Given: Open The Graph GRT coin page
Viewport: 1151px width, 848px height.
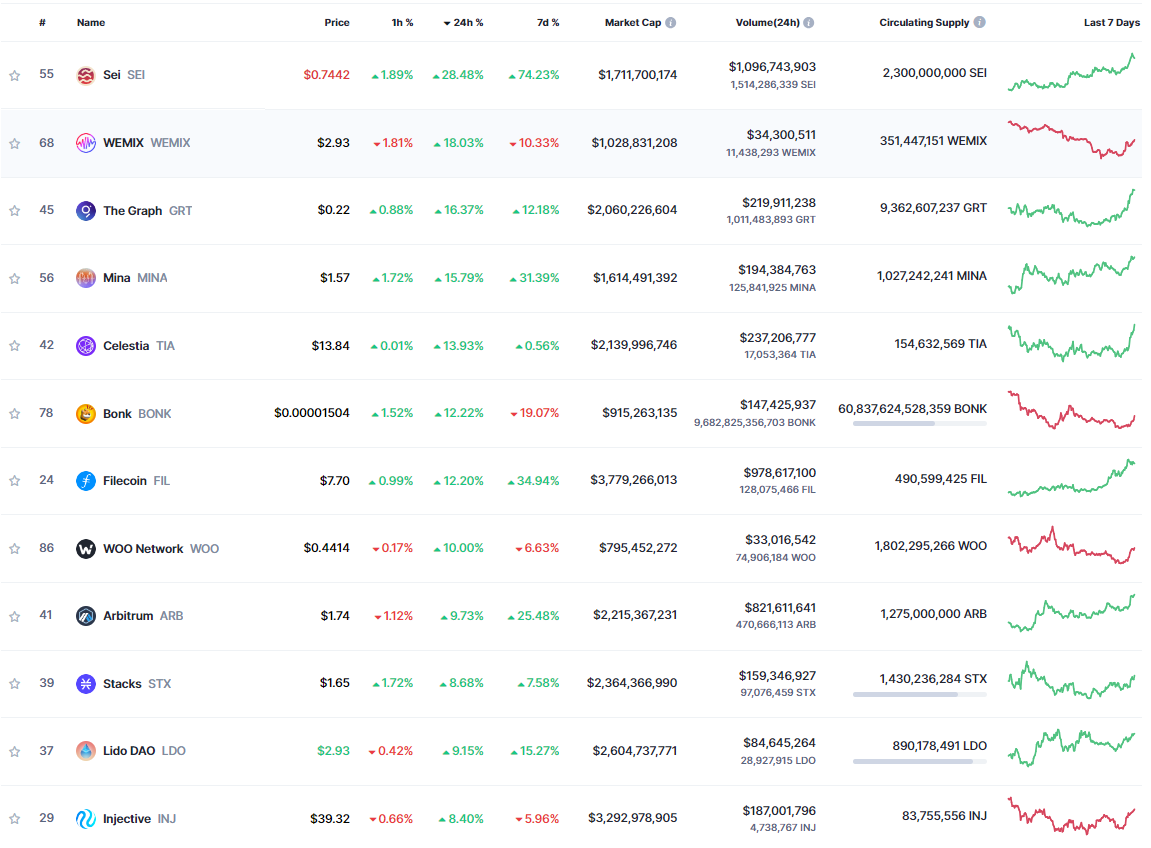Looking at the screenshot, I should tap(148, 211).
